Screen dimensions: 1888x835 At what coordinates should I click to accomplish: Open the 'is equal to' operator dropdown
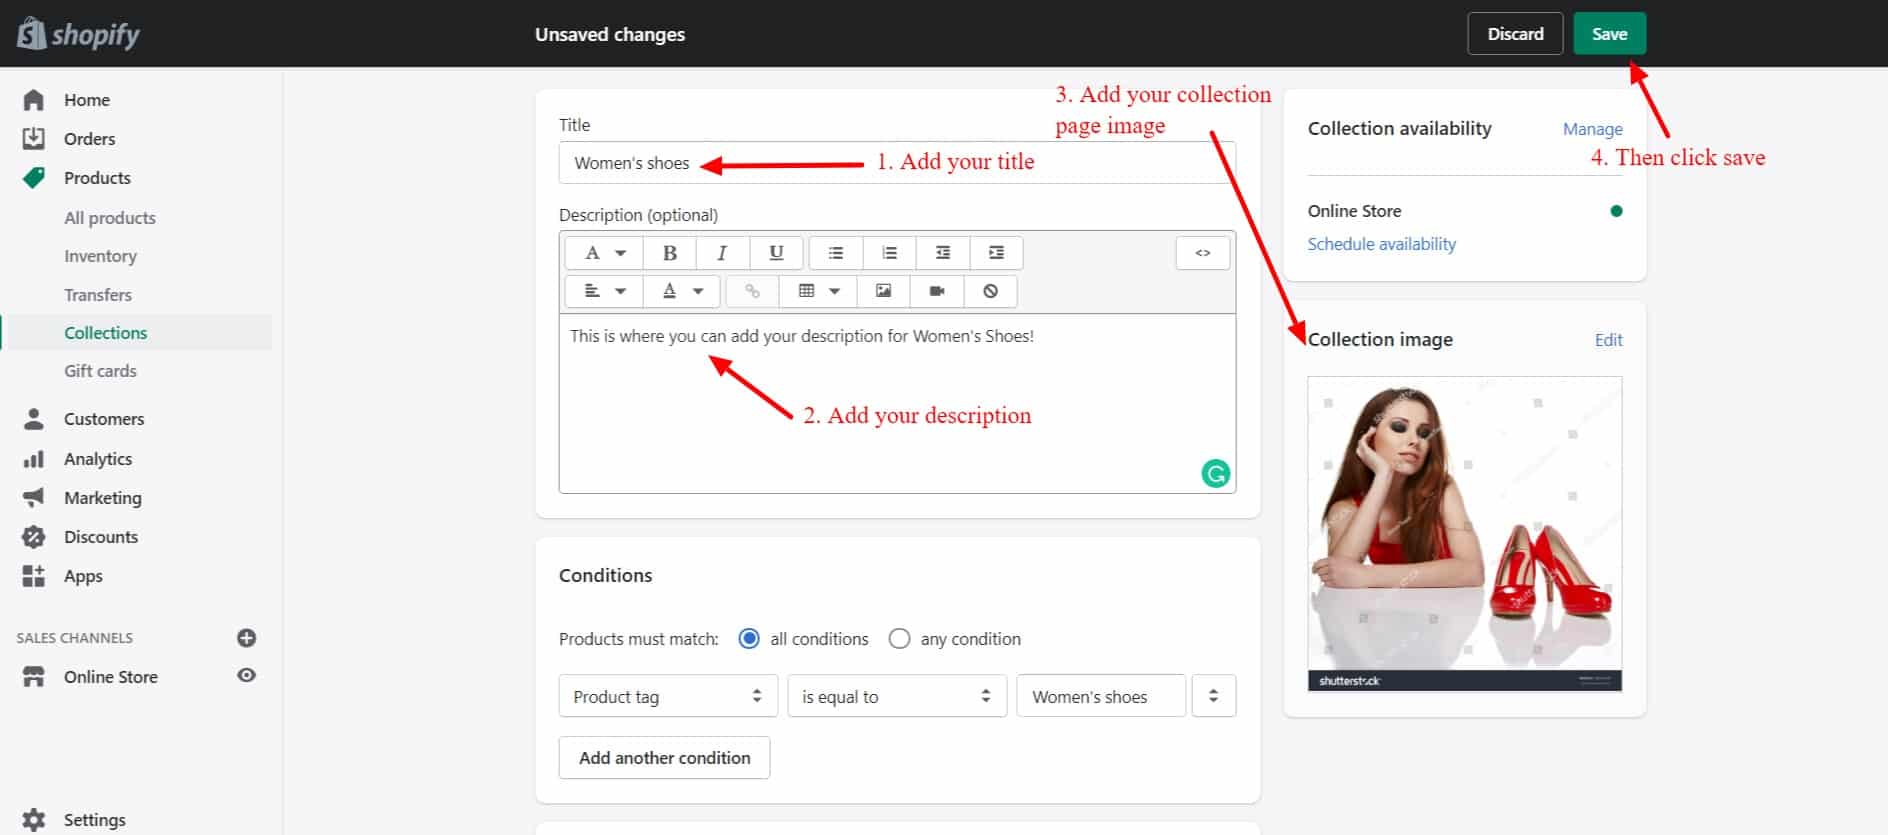pyautogui.click(x=896, y=697)
